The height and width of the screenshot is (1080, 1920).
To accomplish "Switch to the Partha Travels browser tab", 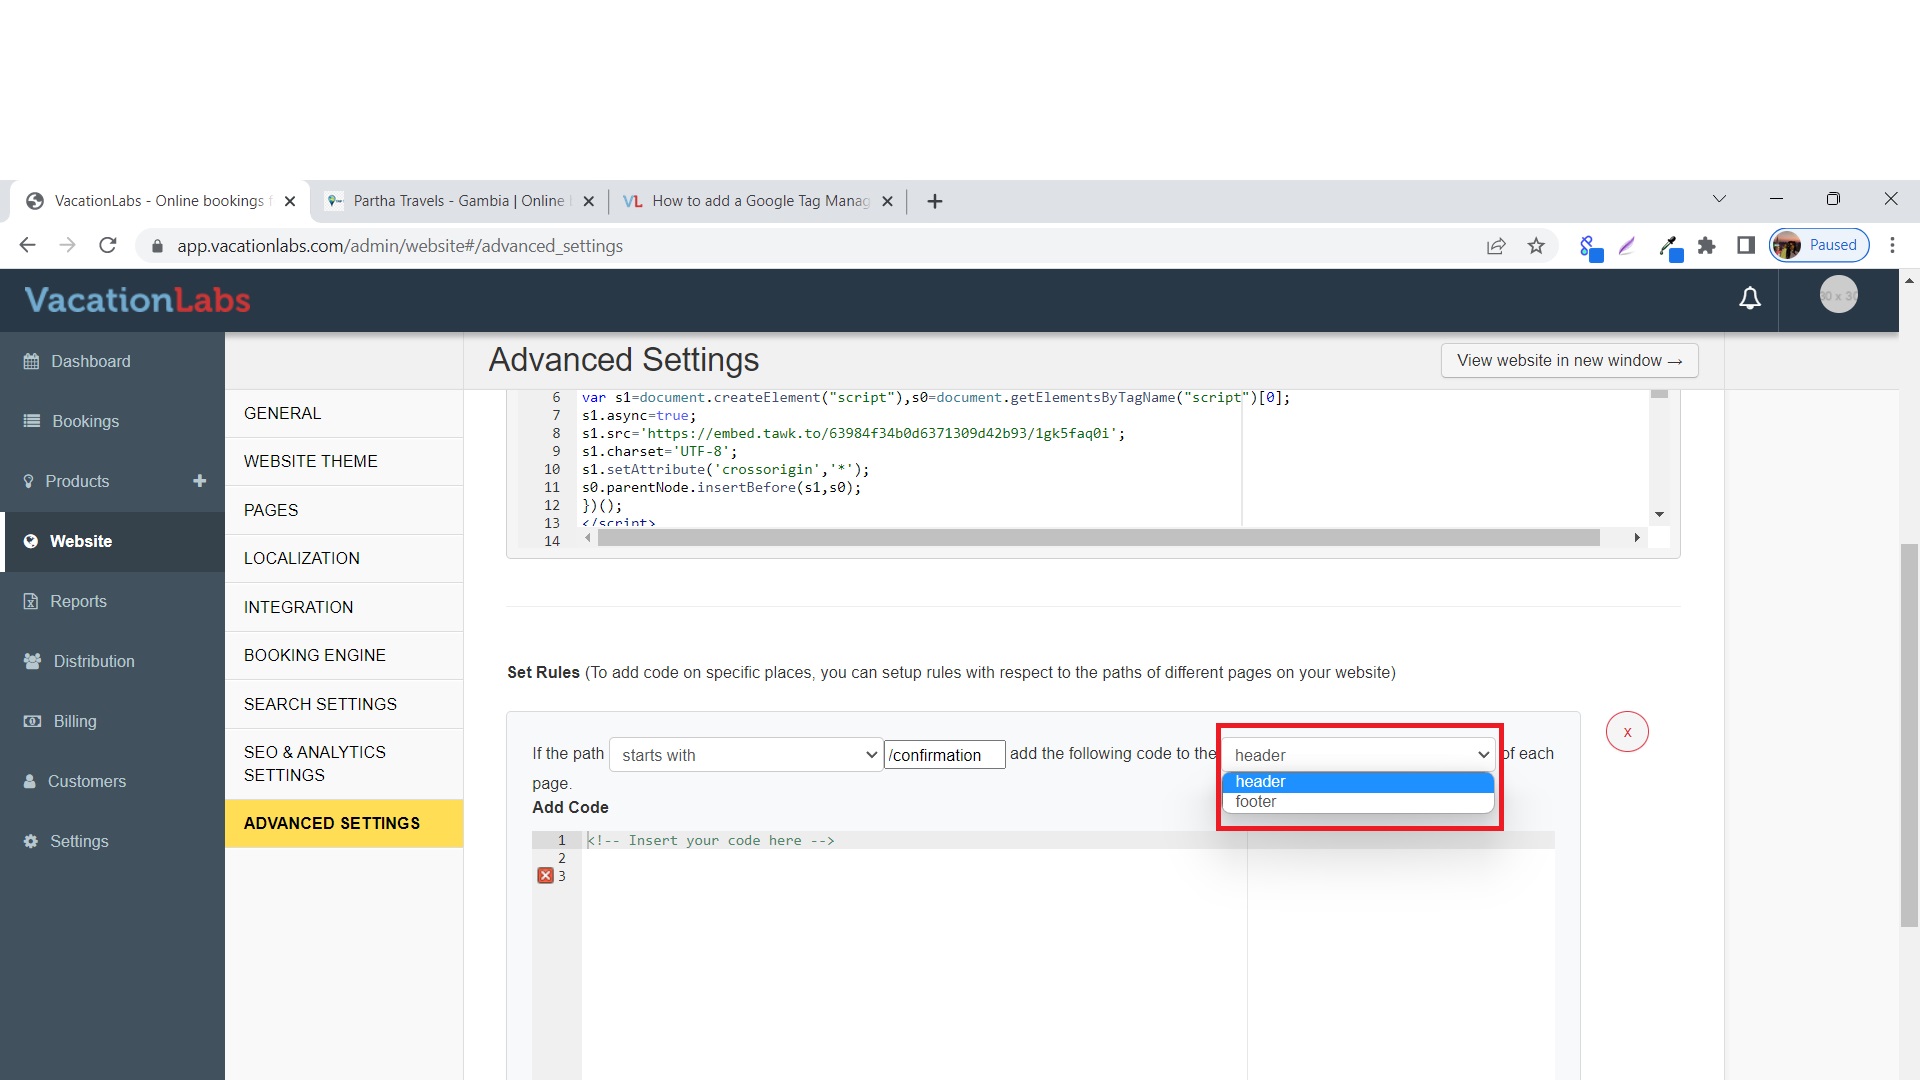I will [458, 201].
